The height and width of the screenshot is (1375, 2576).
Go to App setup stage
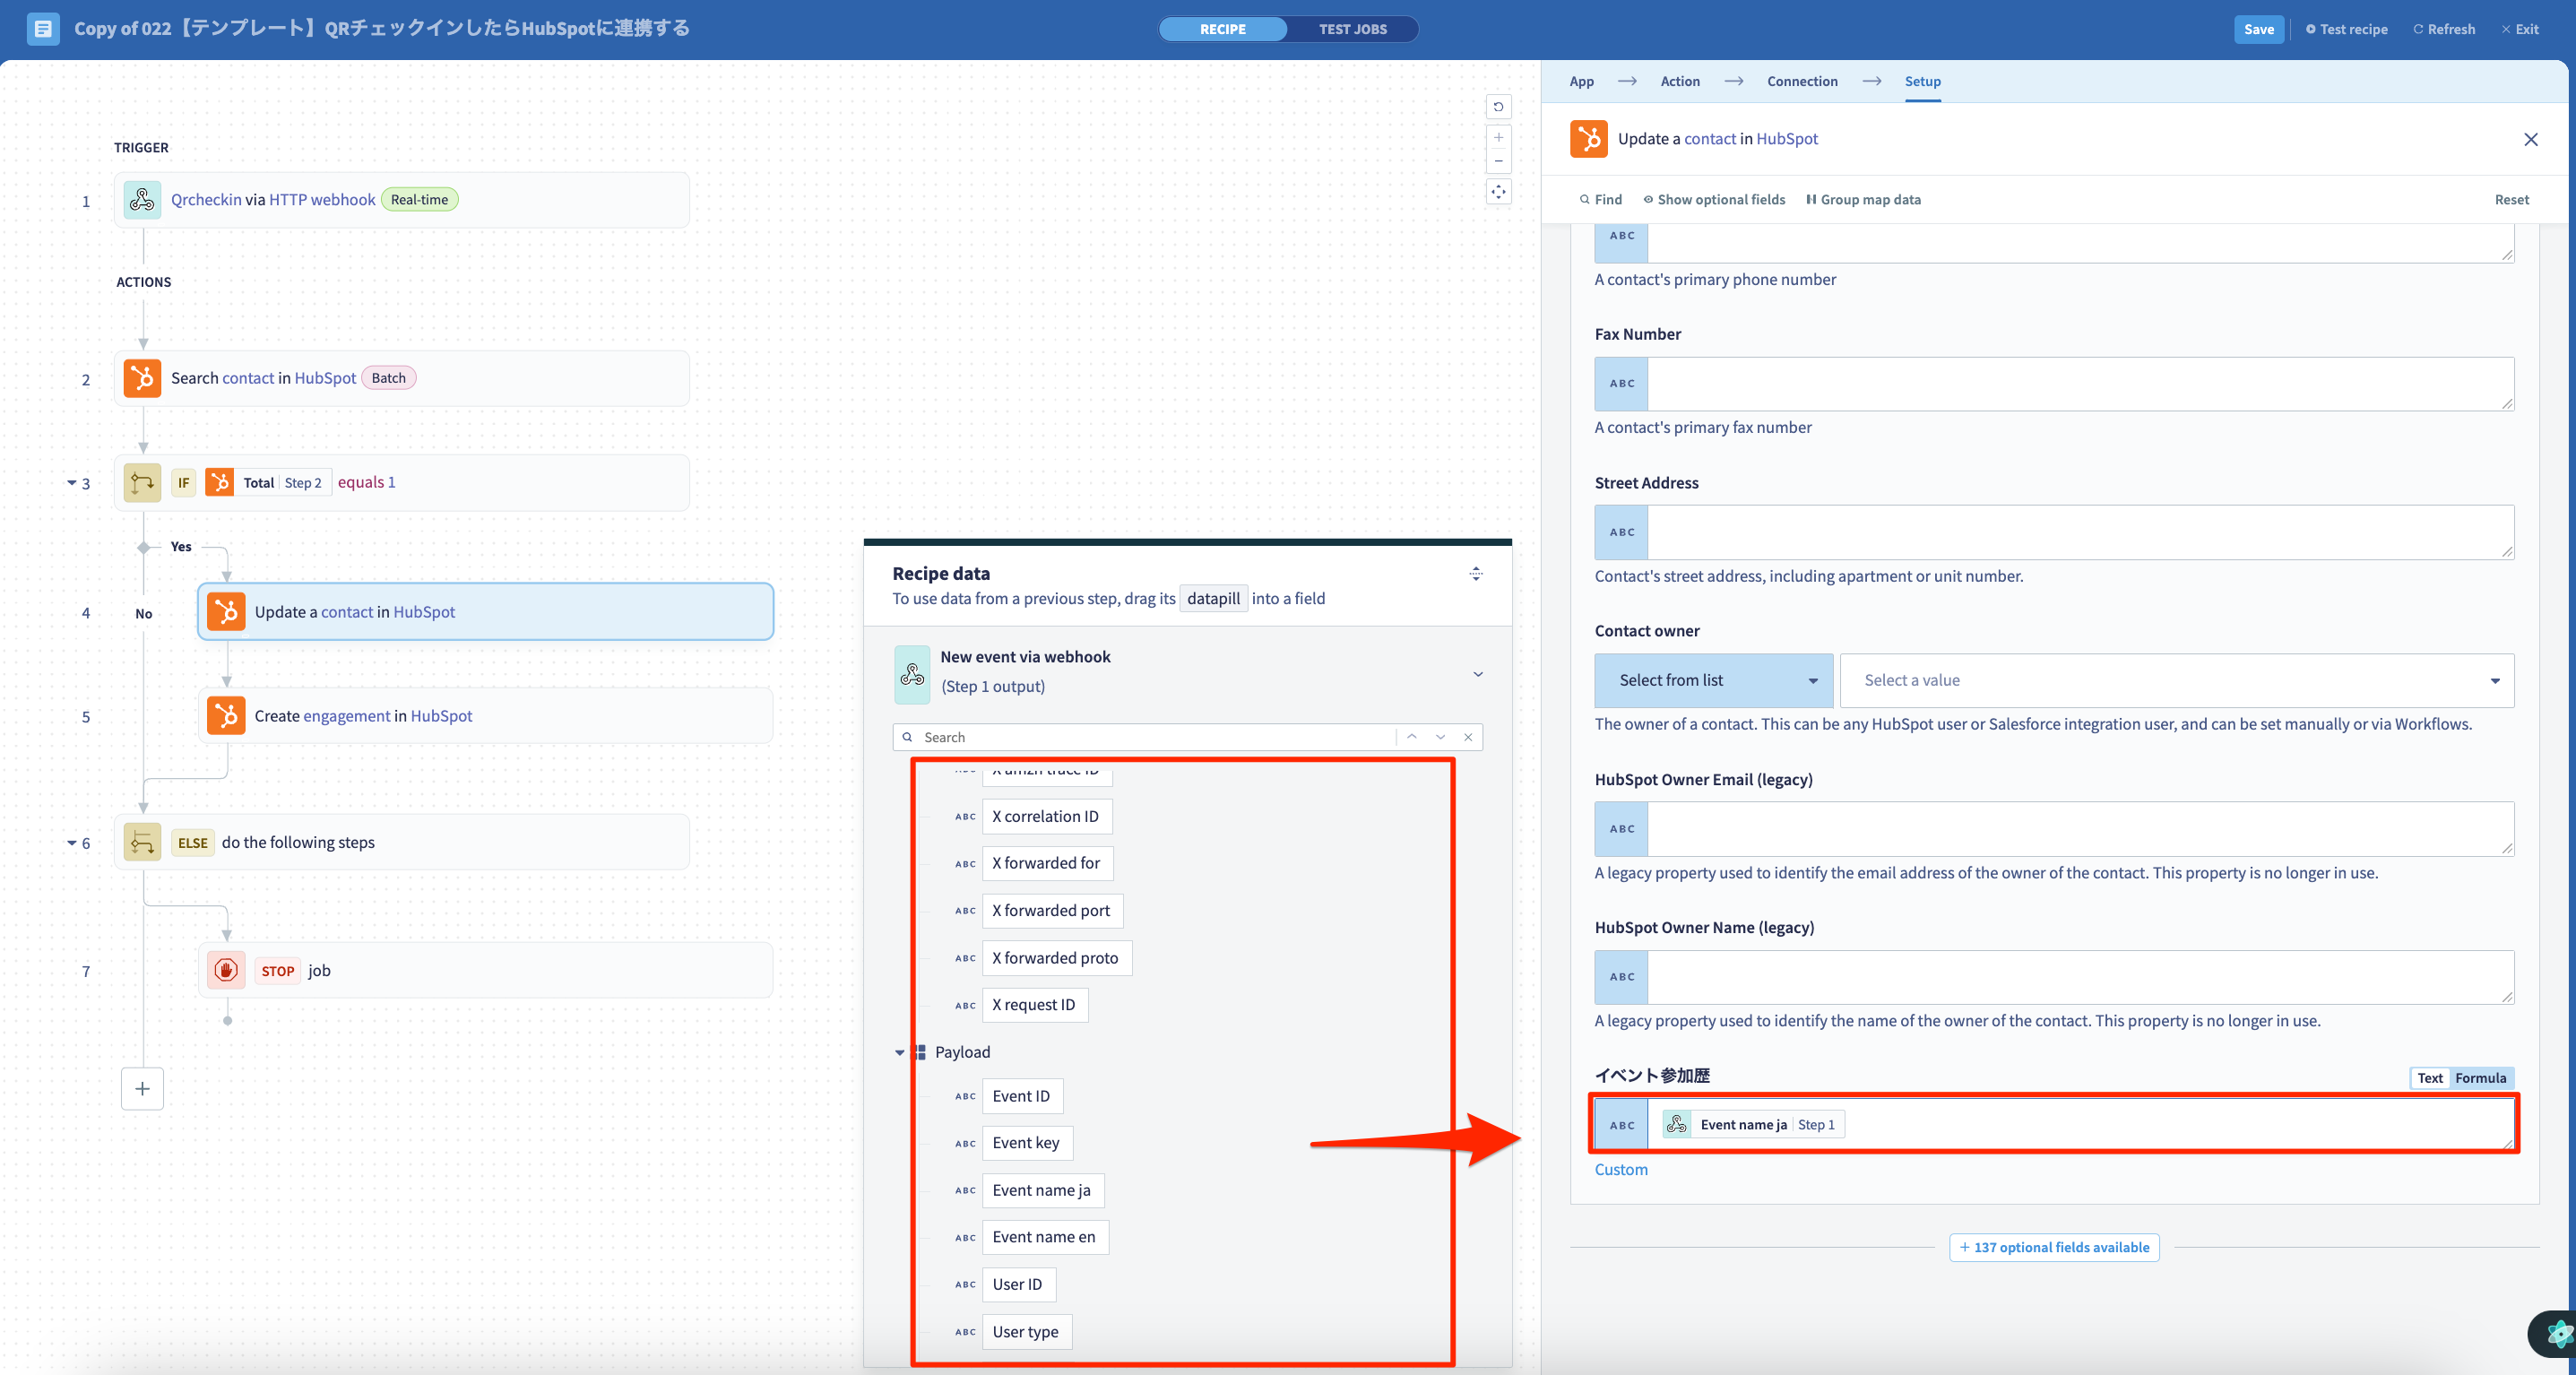pos(1581,81)
